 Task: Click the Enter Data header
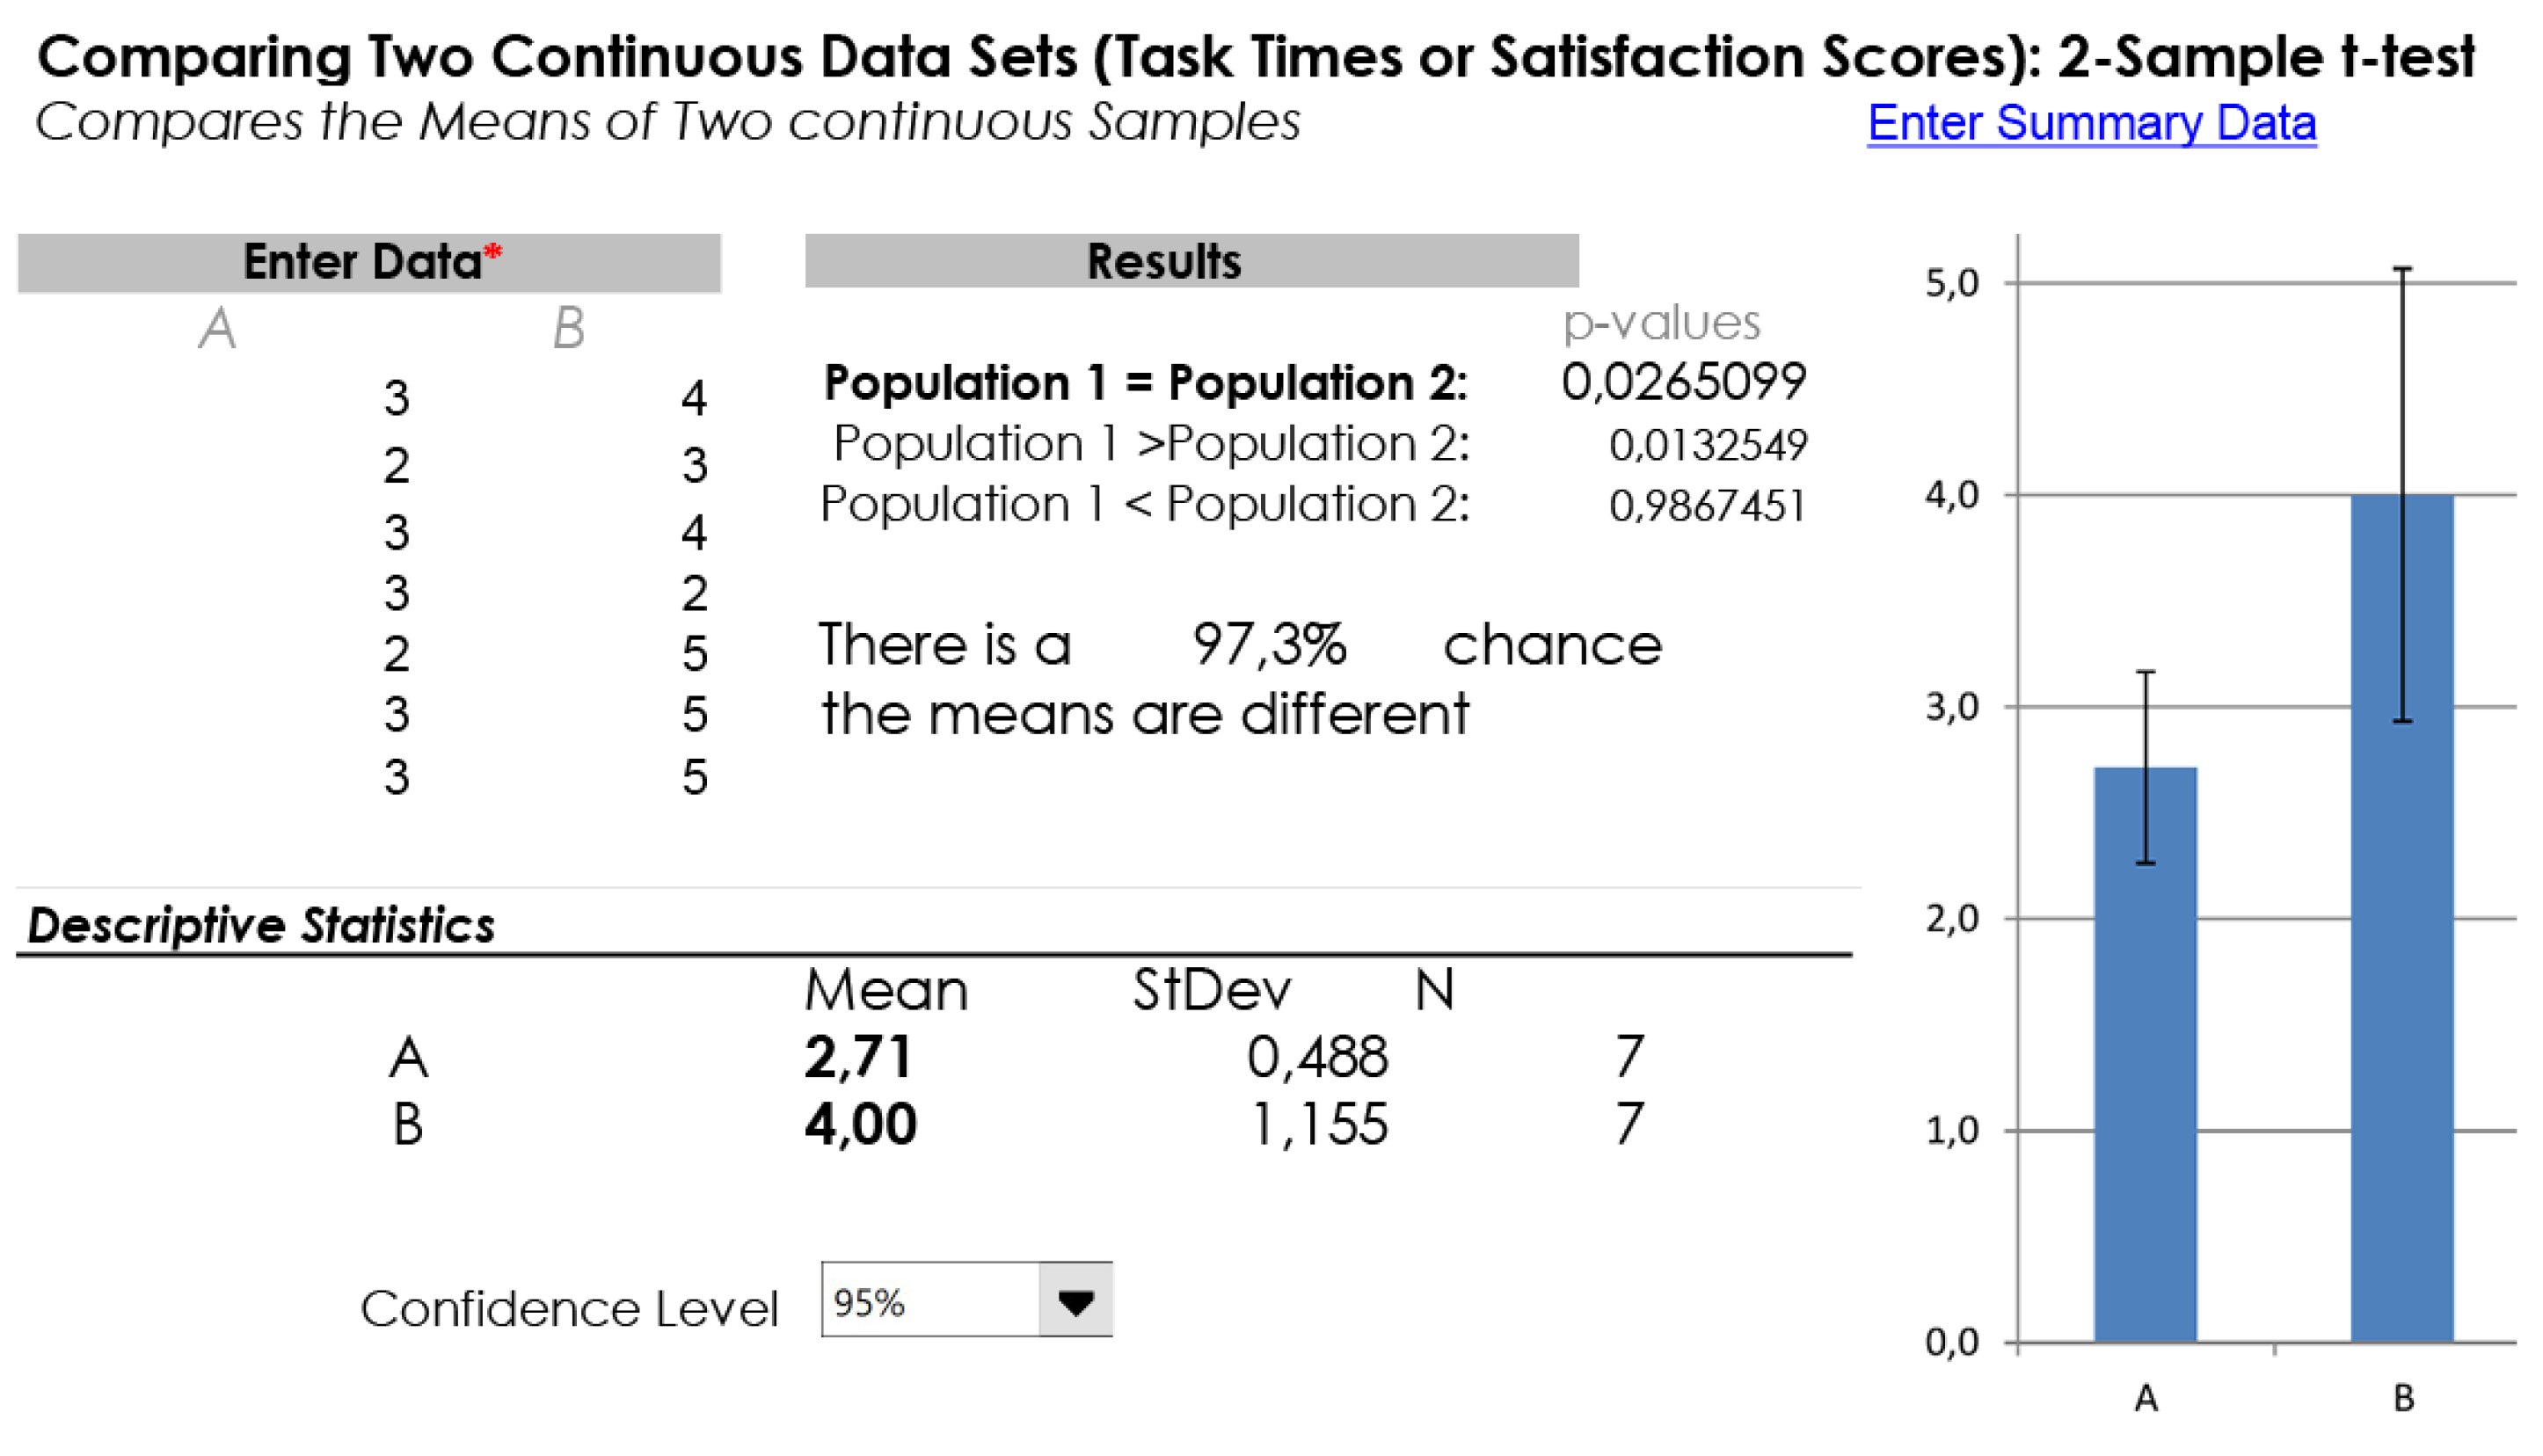pos(362,263)
